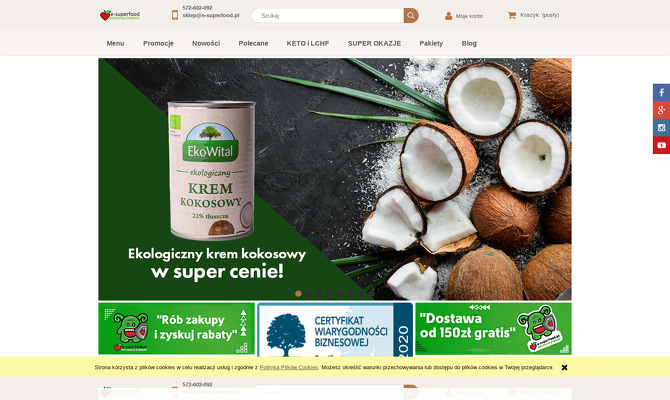This screenshot has height=400, width=670.
Task: Click the e-superfood logo
Action: 120,15
